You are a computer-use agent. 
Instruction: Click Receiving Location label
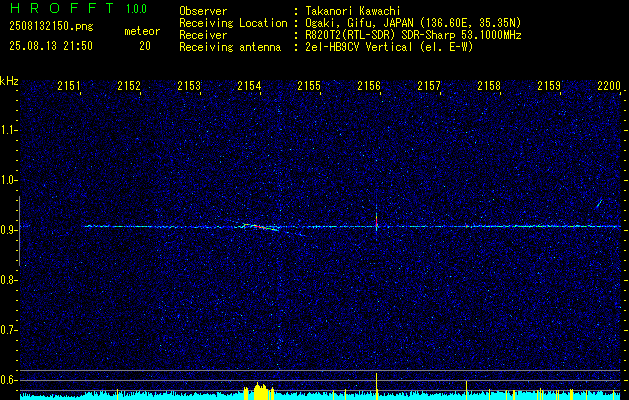(x=233, y=23)
